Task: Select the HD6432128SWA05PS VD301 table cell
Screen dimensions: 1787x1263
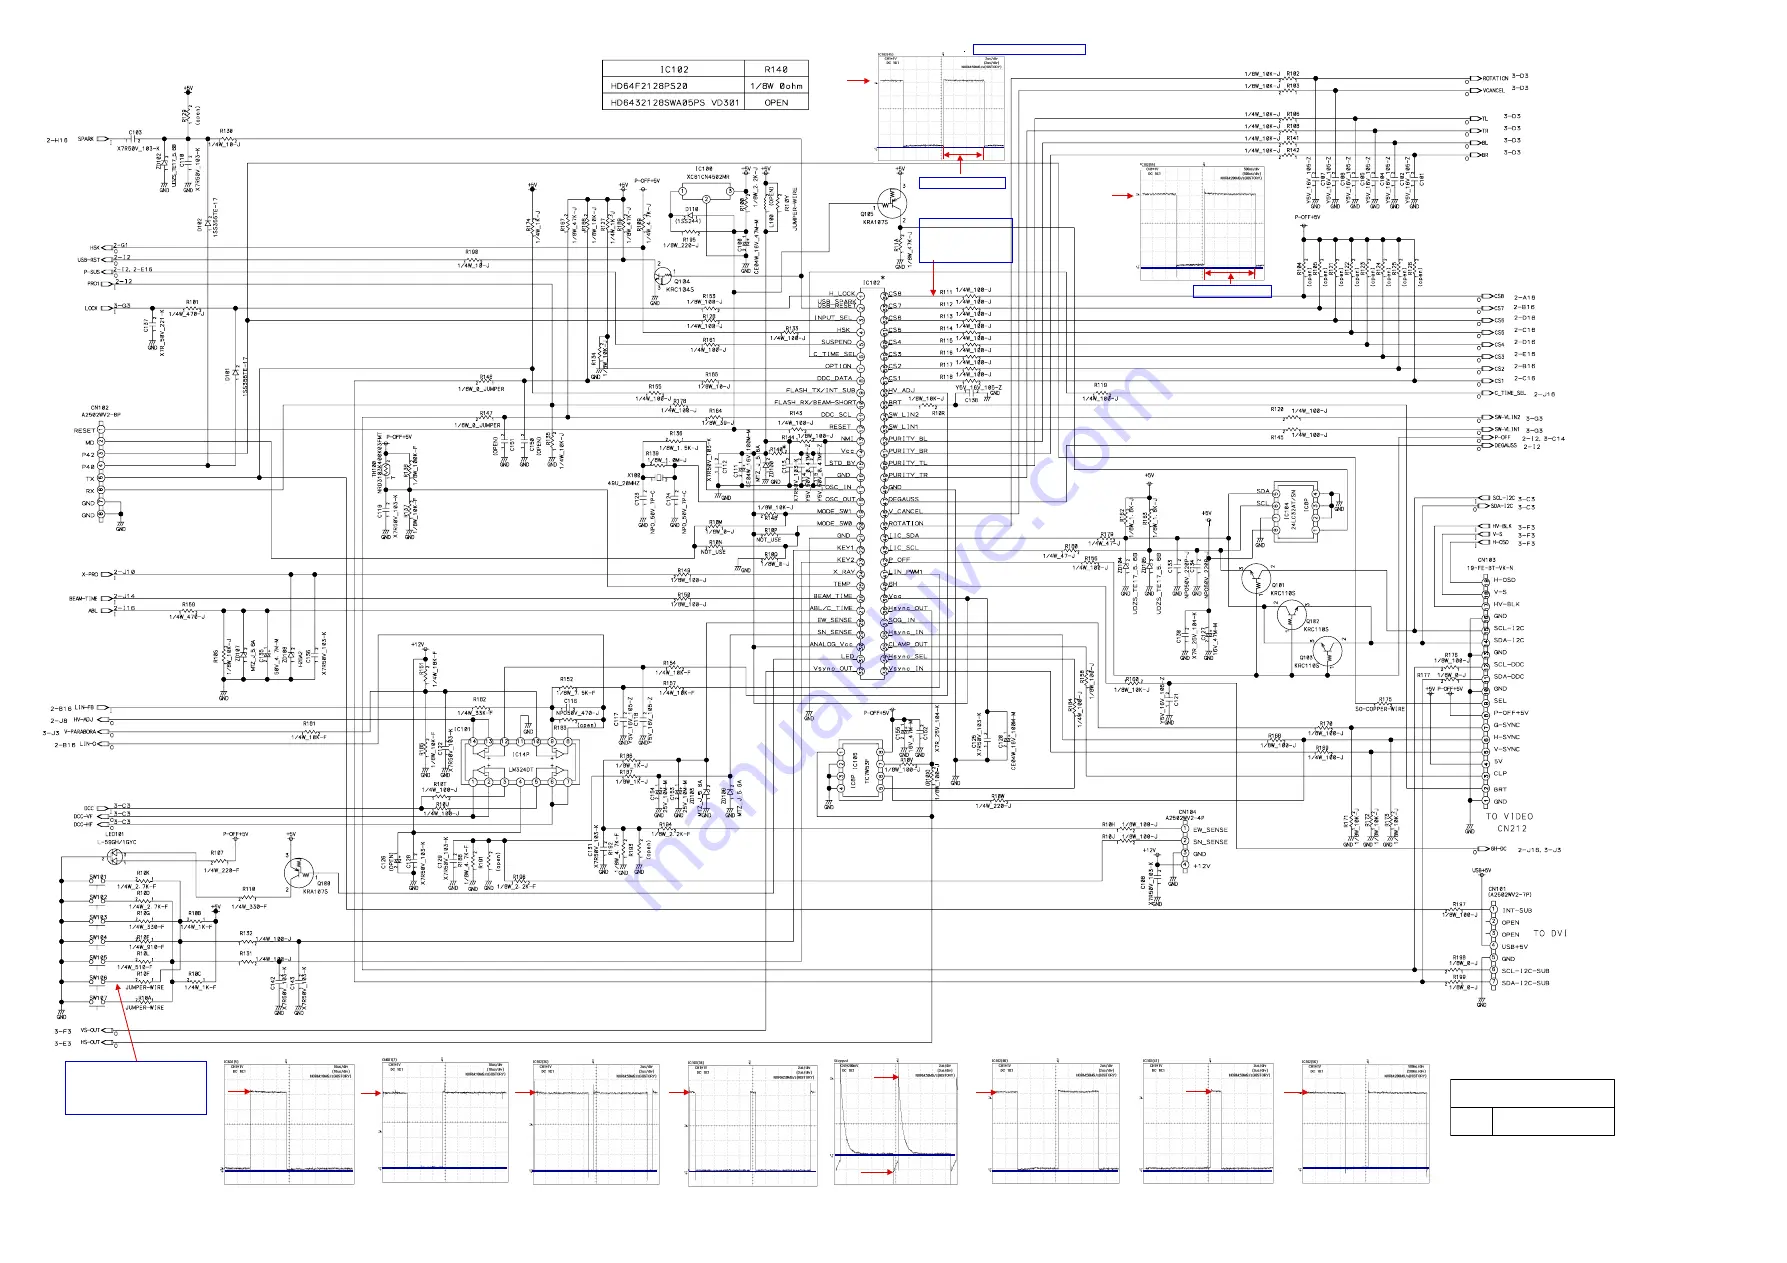Action: 673,102
